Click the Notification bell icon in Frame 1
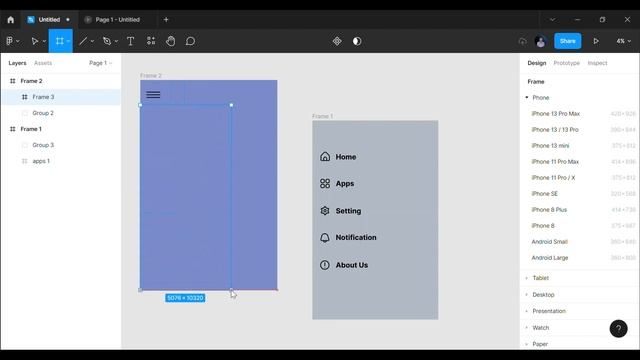 point(325,238)
